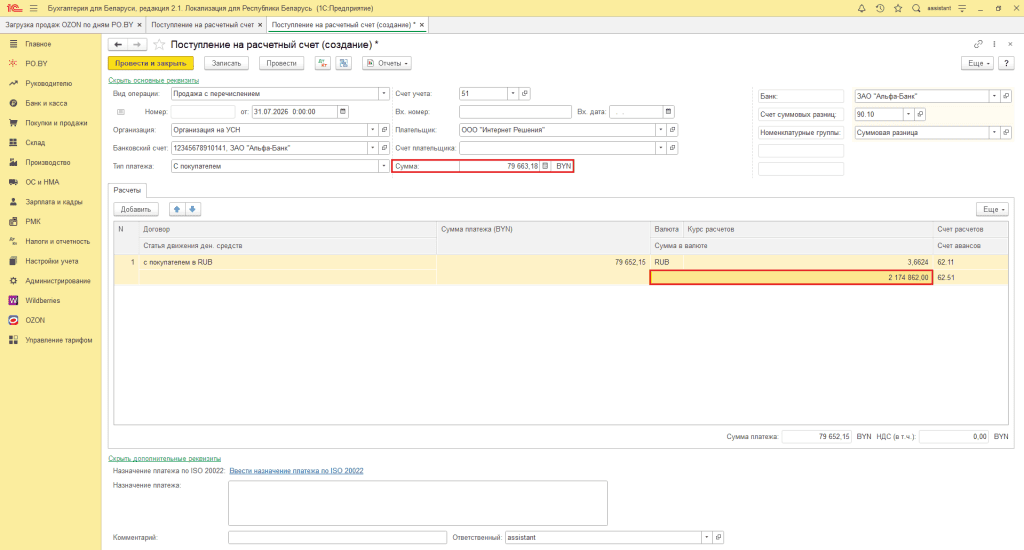This screenshot has height=550, width=1024.
Task: Expand Тип платежа dropdown
Action: 383,167
